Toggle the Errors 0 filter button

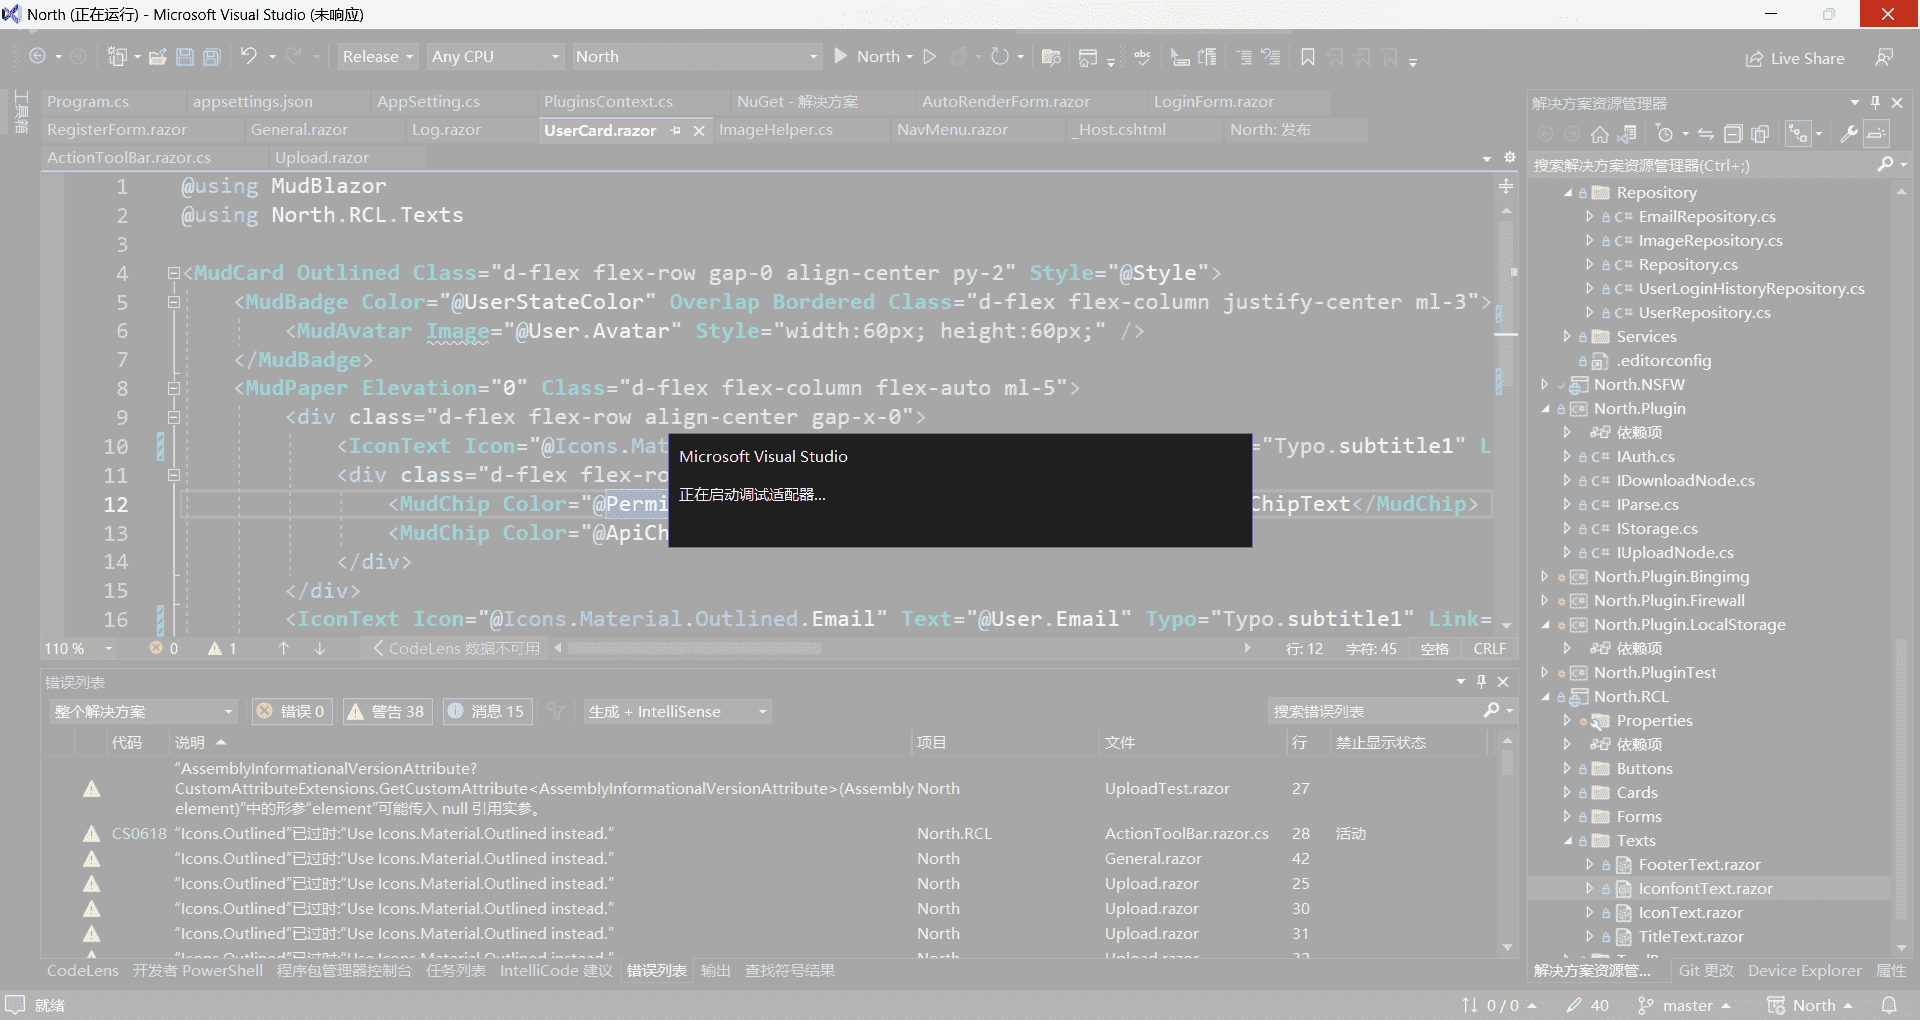point(292,712)
